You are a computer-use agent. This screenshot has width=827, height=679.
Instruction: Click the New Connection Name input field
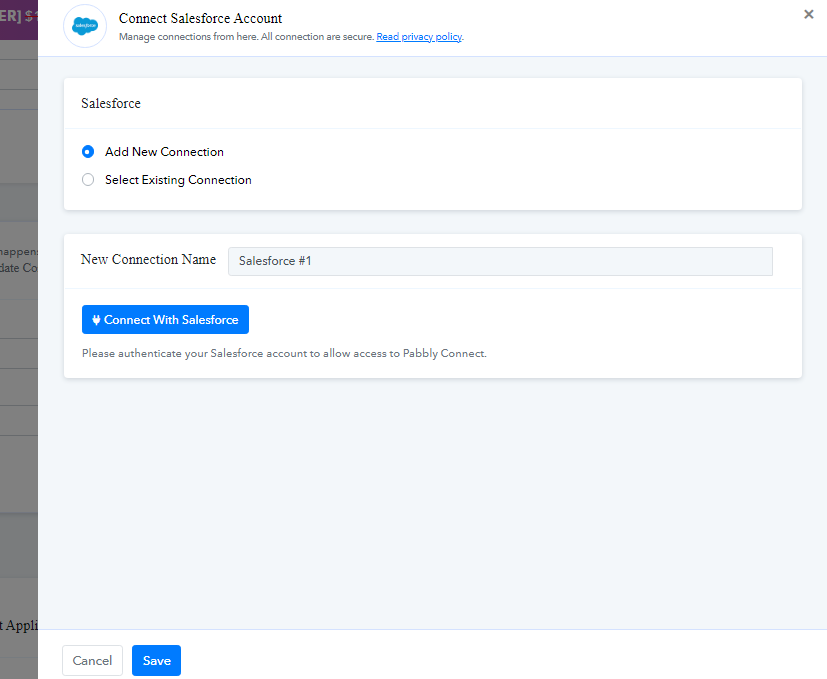(x=500, y=261)
